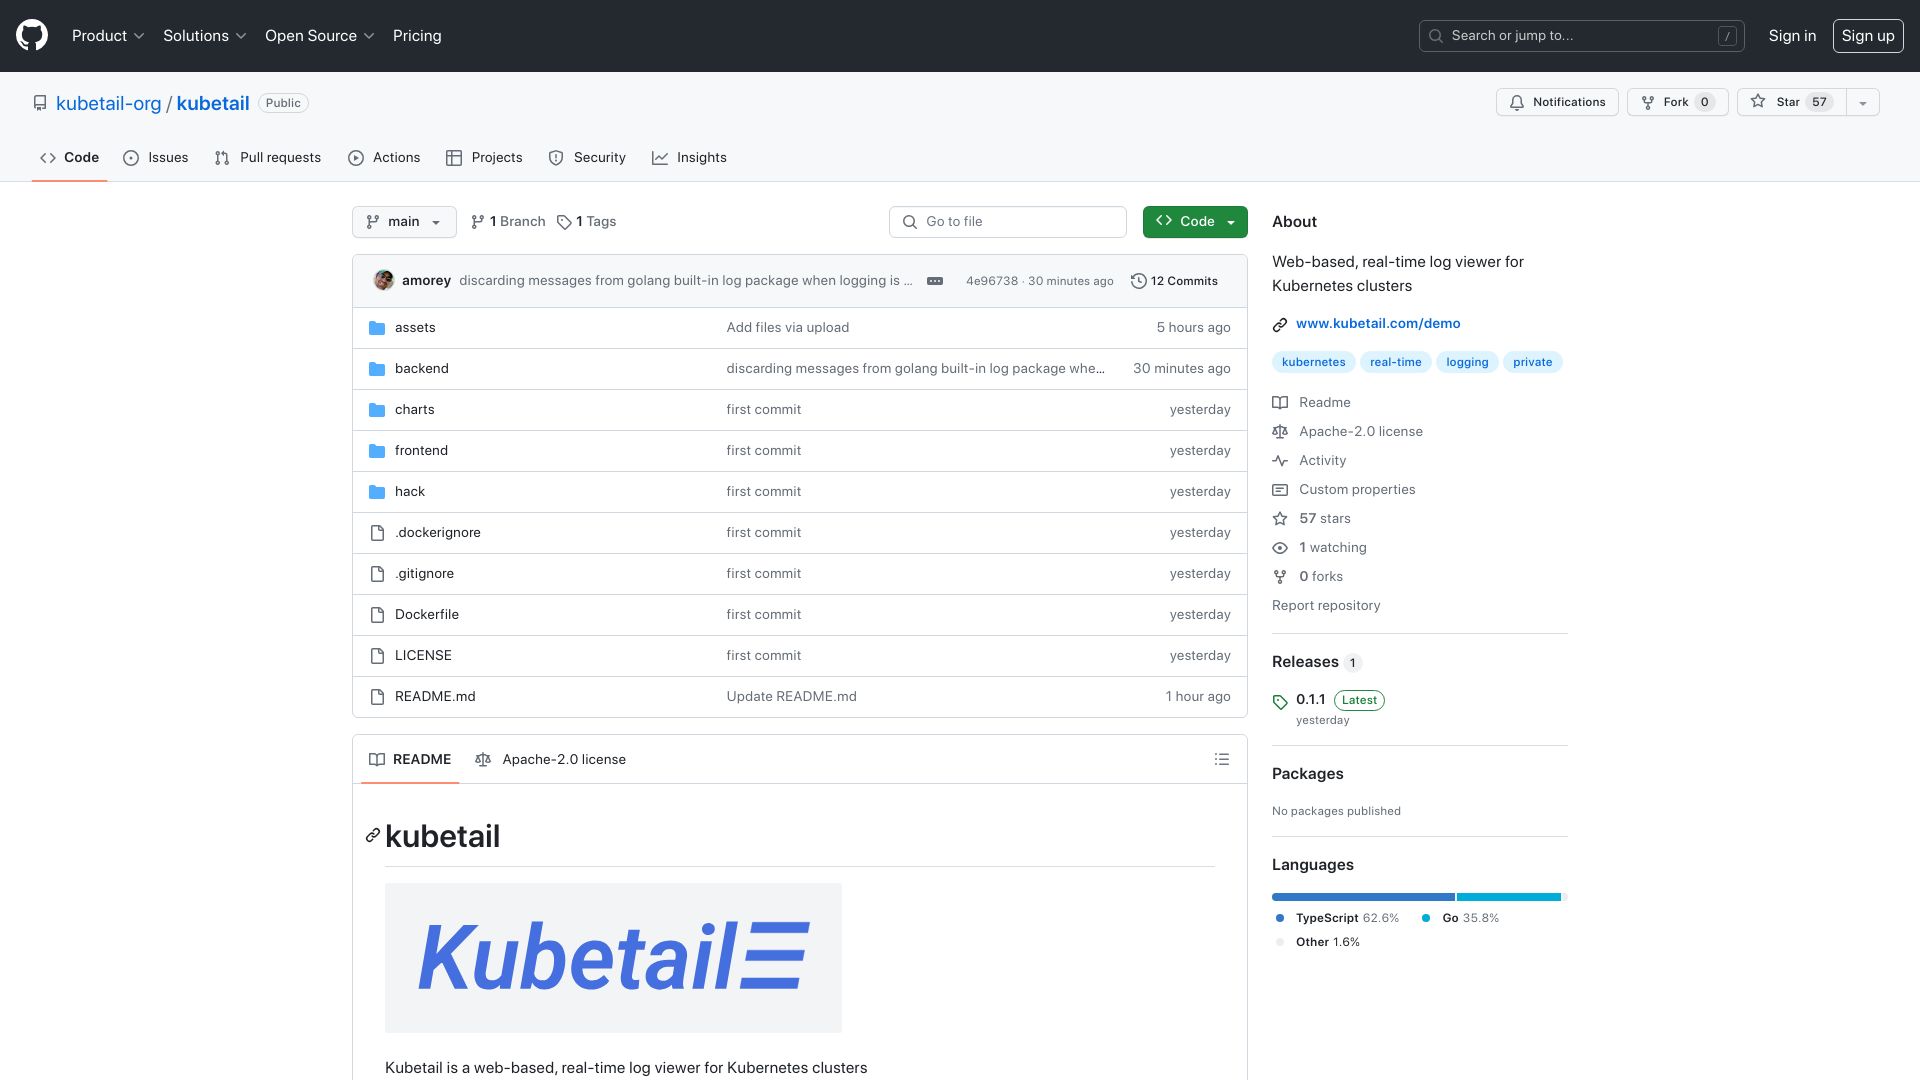
Task: Star the kubetail repository
Action: [1791, 102]
